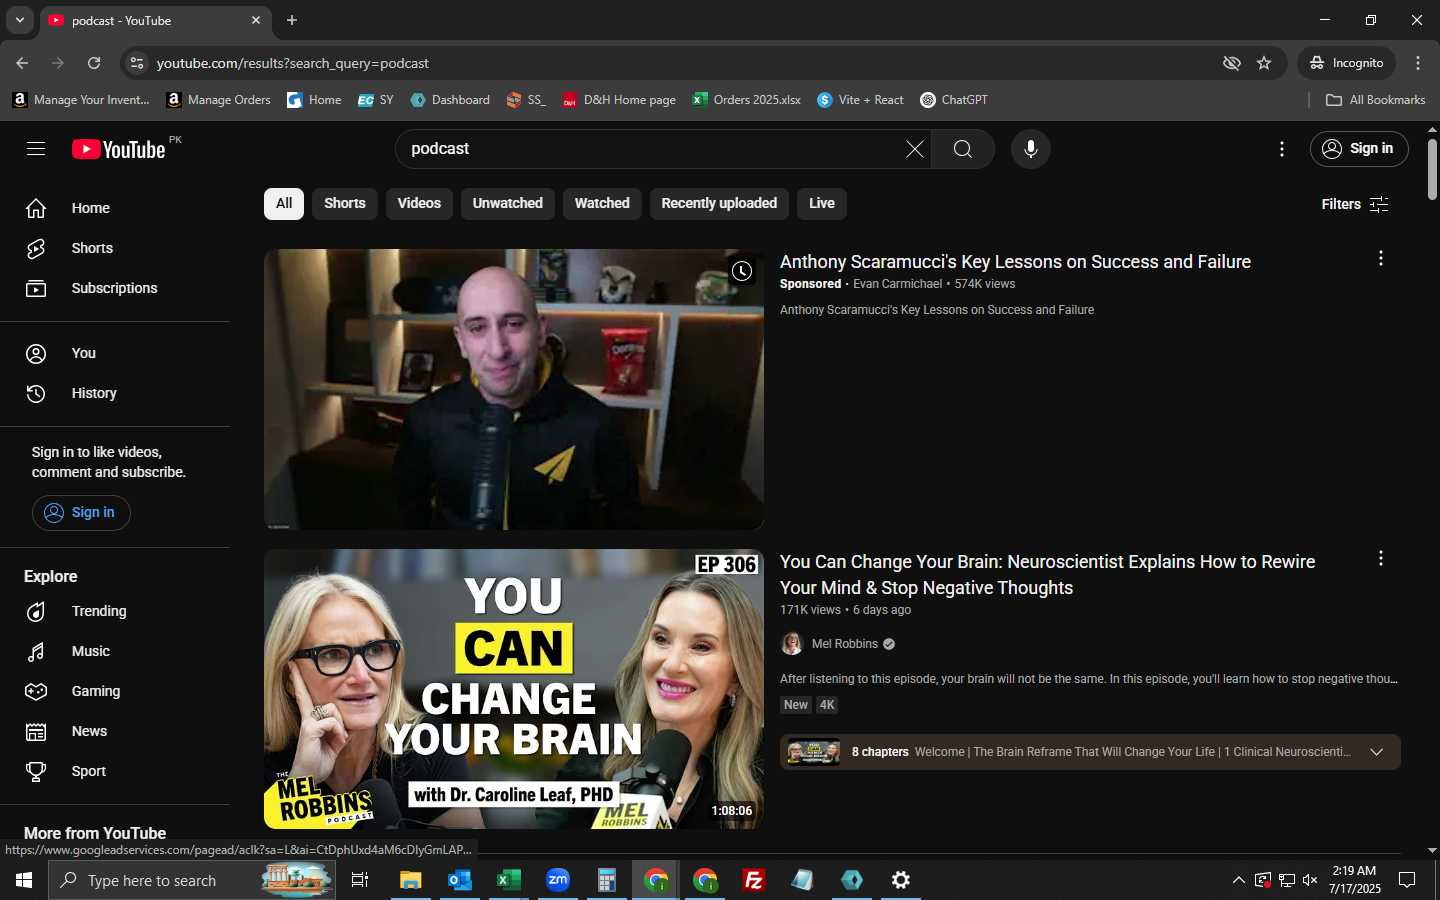Bookmark this tab with star icon

pyautogui.click(x=1264, y=63)
